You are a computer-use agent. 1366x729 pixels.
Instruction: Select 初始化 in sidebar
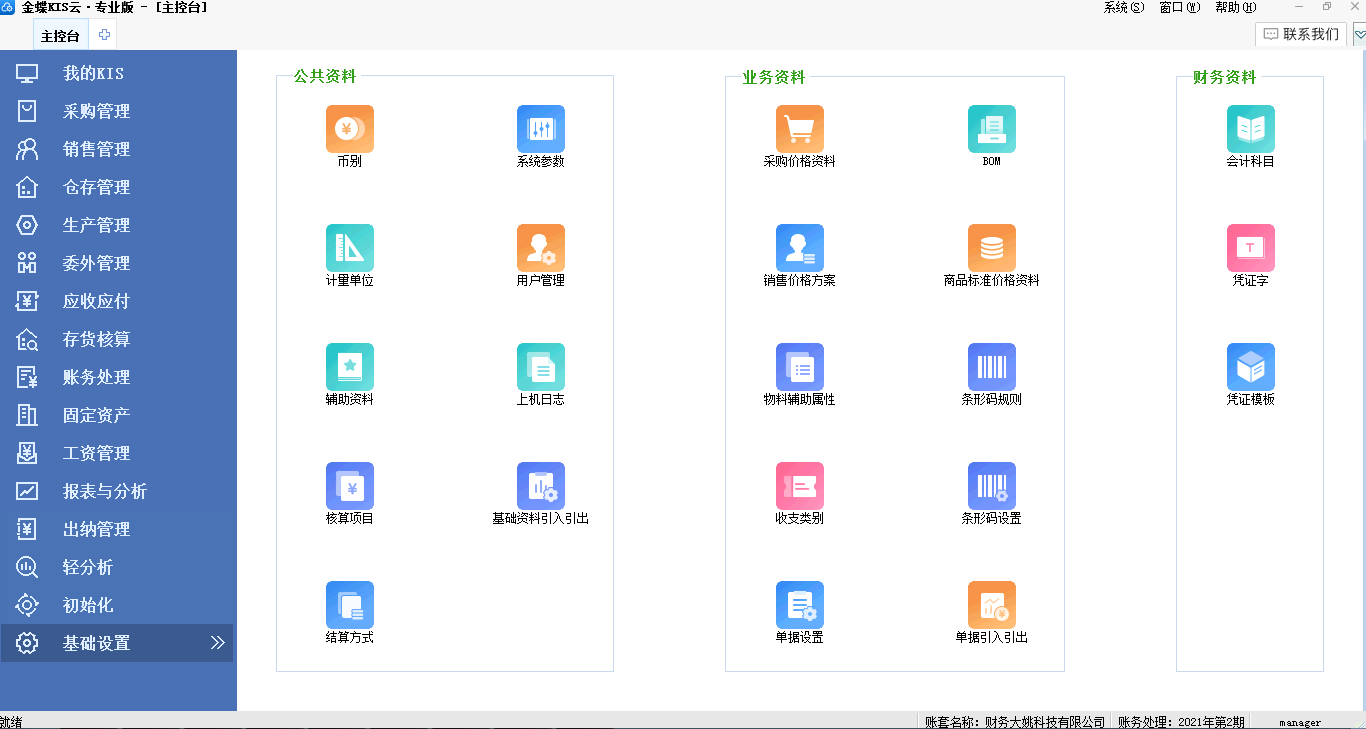(x=118, y=605)
